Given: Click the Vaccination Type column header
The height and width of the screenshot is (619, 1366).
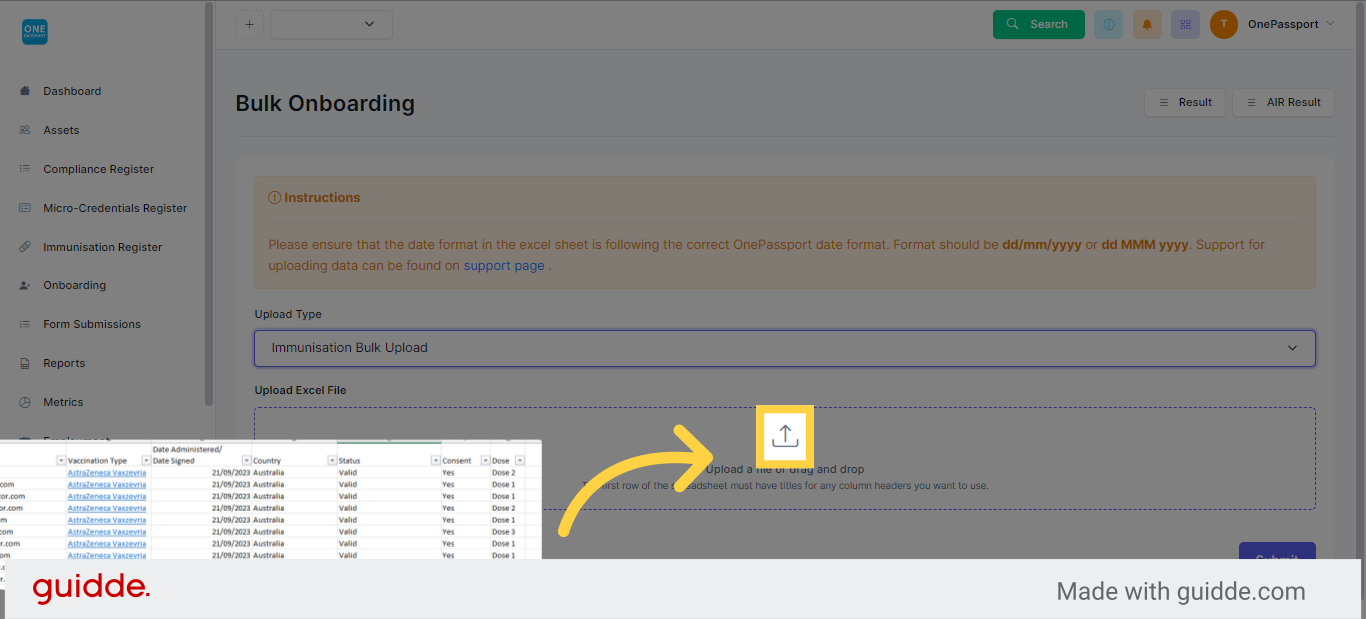Looking at the screenshot, I should pos(97,461).
